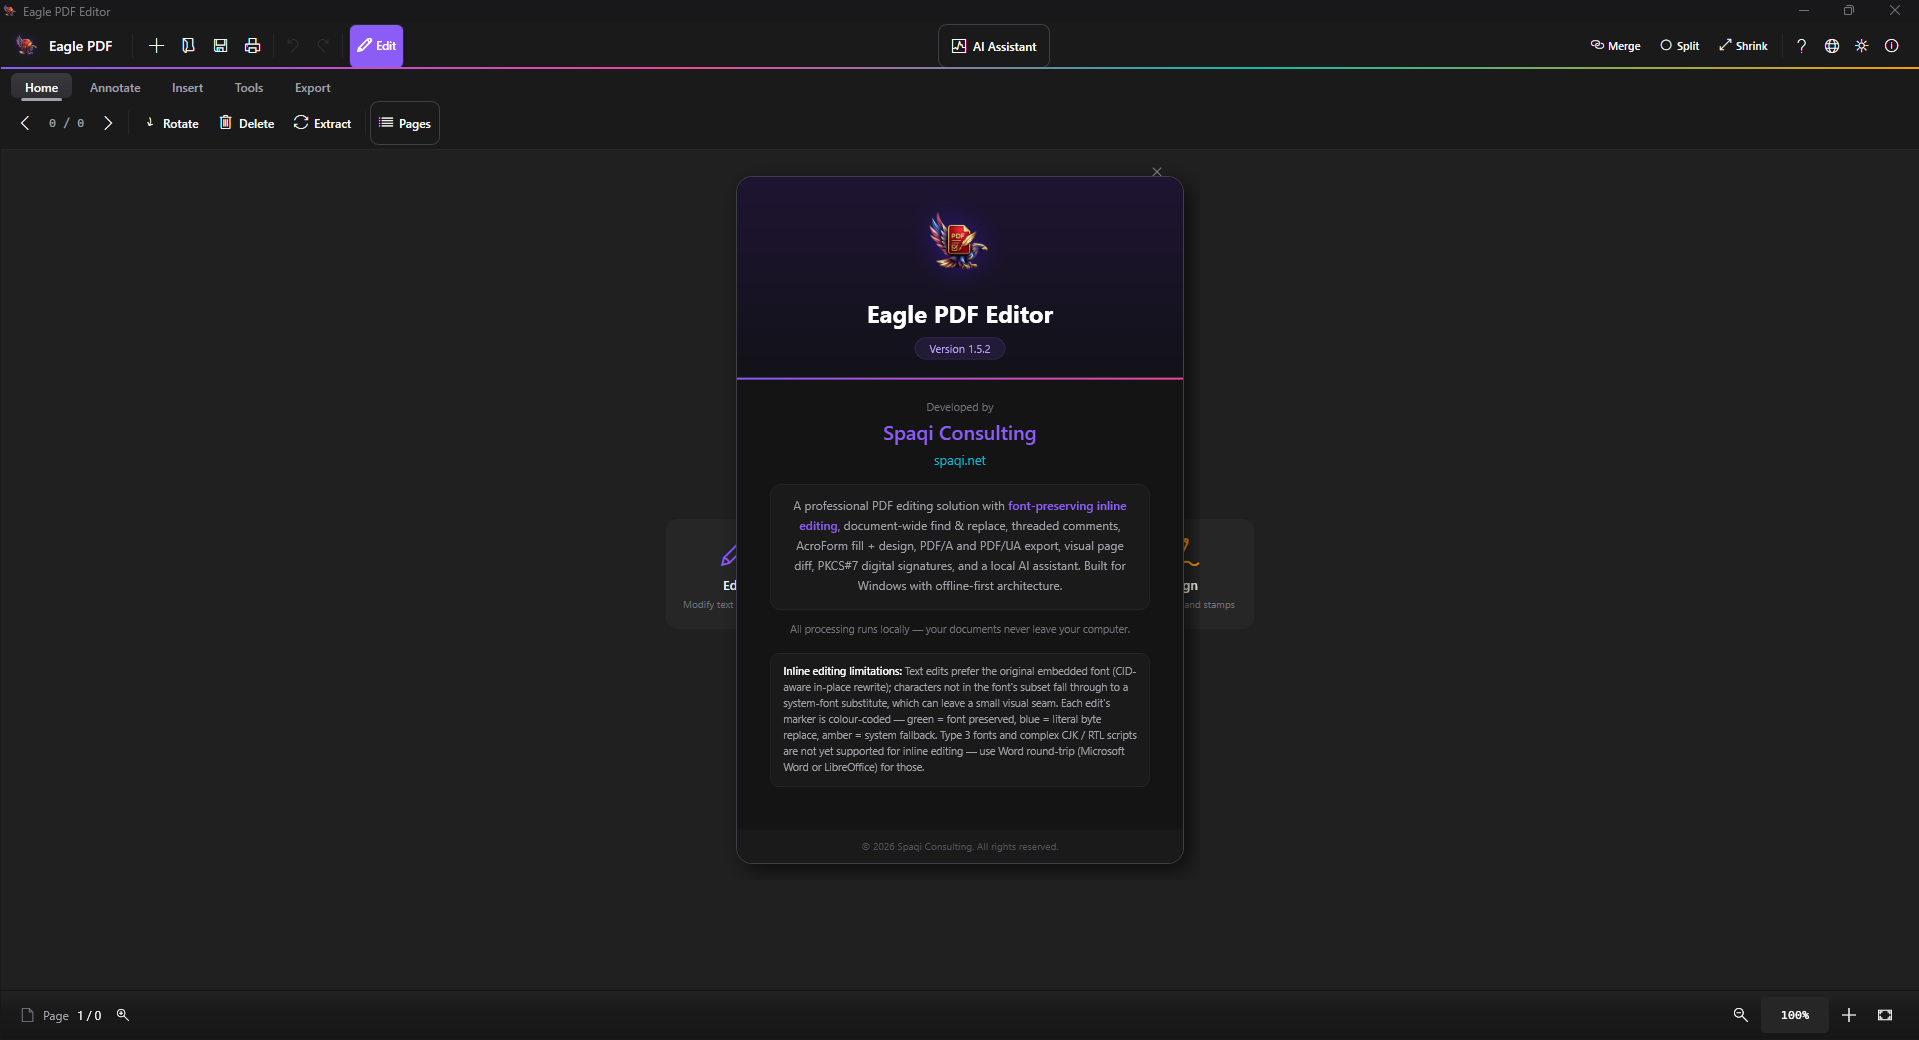
Task: Go to the next page with right chevron
Action: 108,123
